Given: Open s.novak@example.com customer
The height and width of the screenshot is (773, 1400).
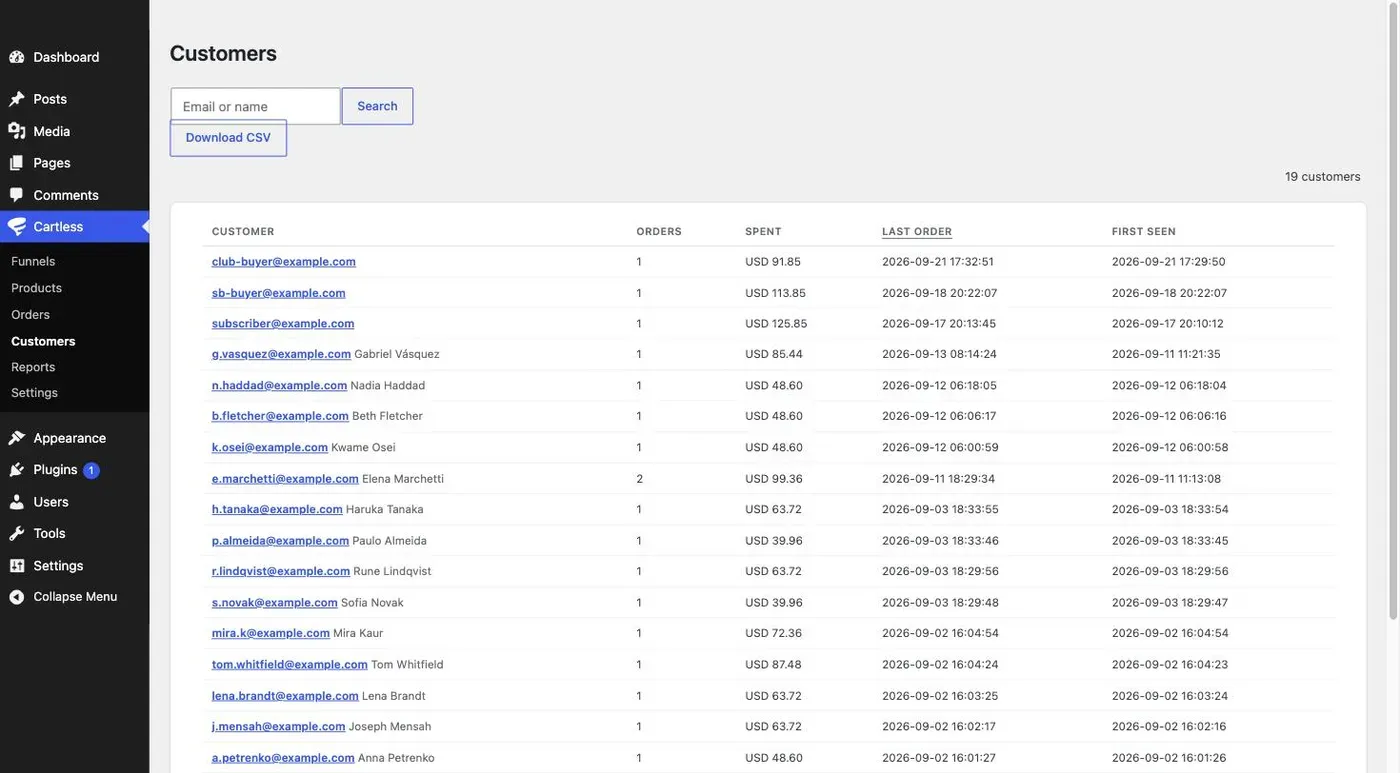Looking at the screenshot, I should click(x=275, y=603).
